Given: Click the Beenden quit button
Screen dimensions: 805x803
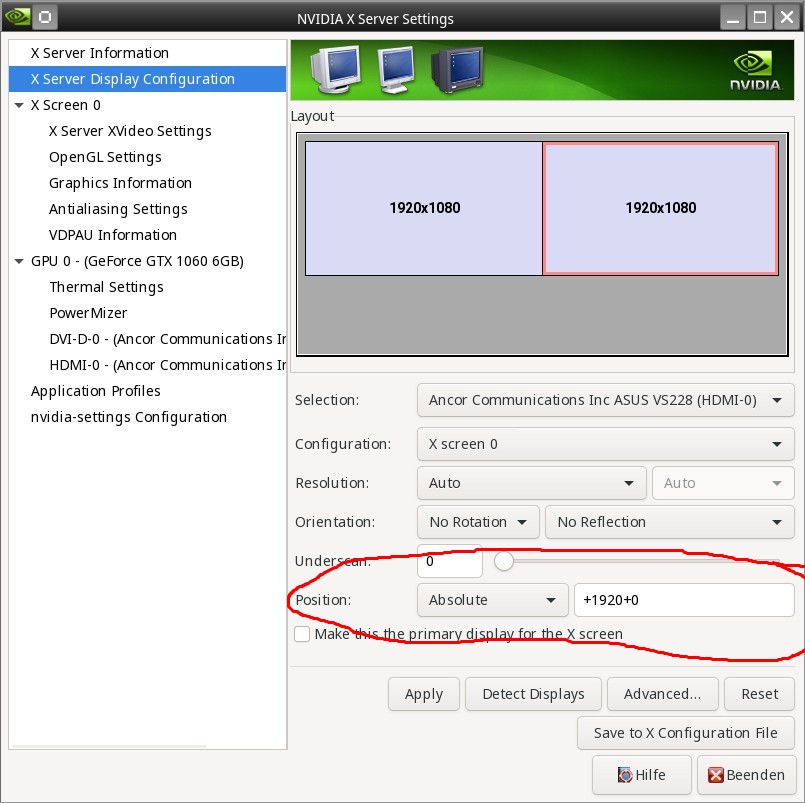Looking at the screenshot, I should pyautogui.click(x=746, y=774).
